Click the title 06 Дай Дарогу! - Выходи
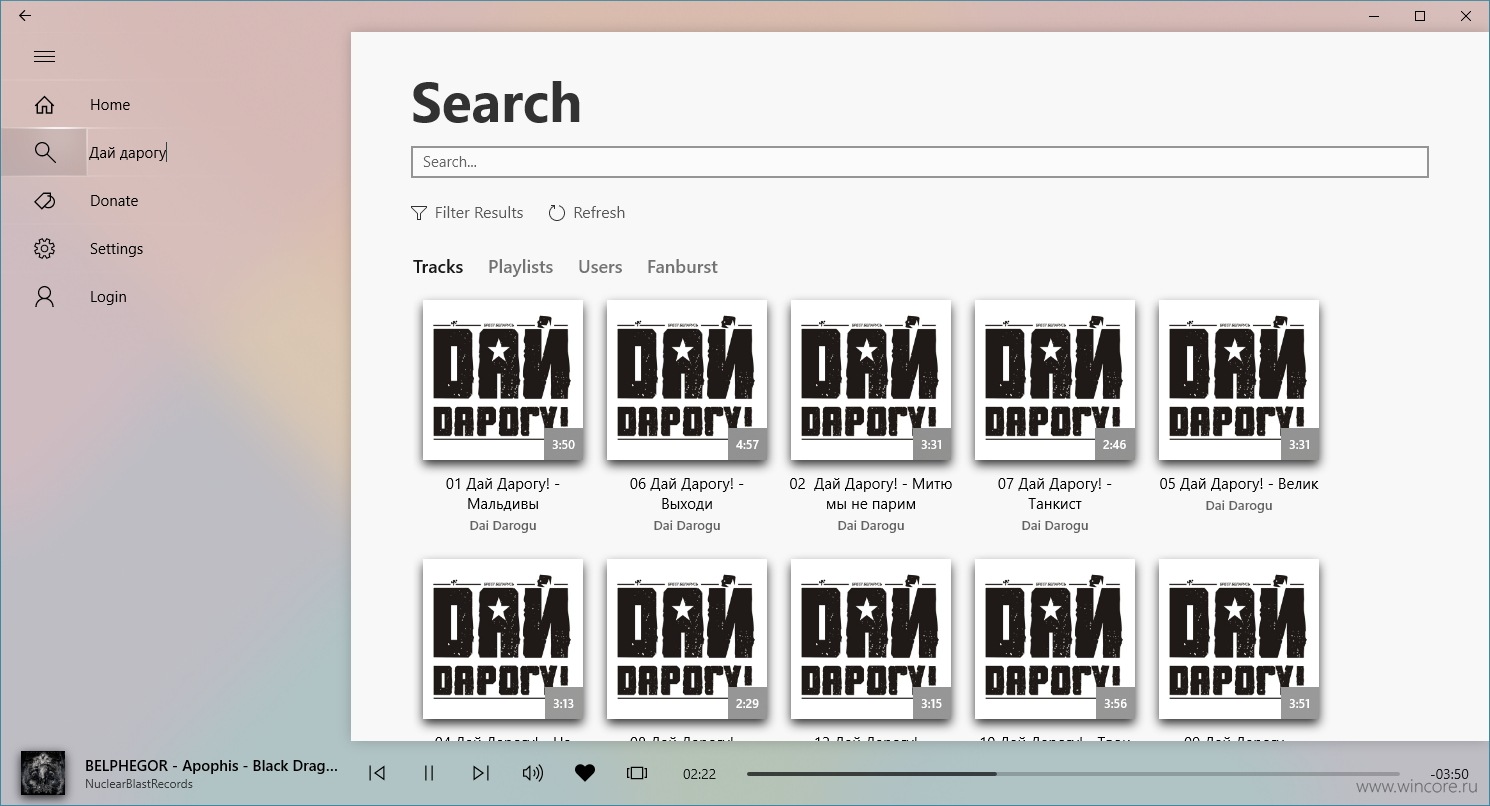 coord(687,494)
